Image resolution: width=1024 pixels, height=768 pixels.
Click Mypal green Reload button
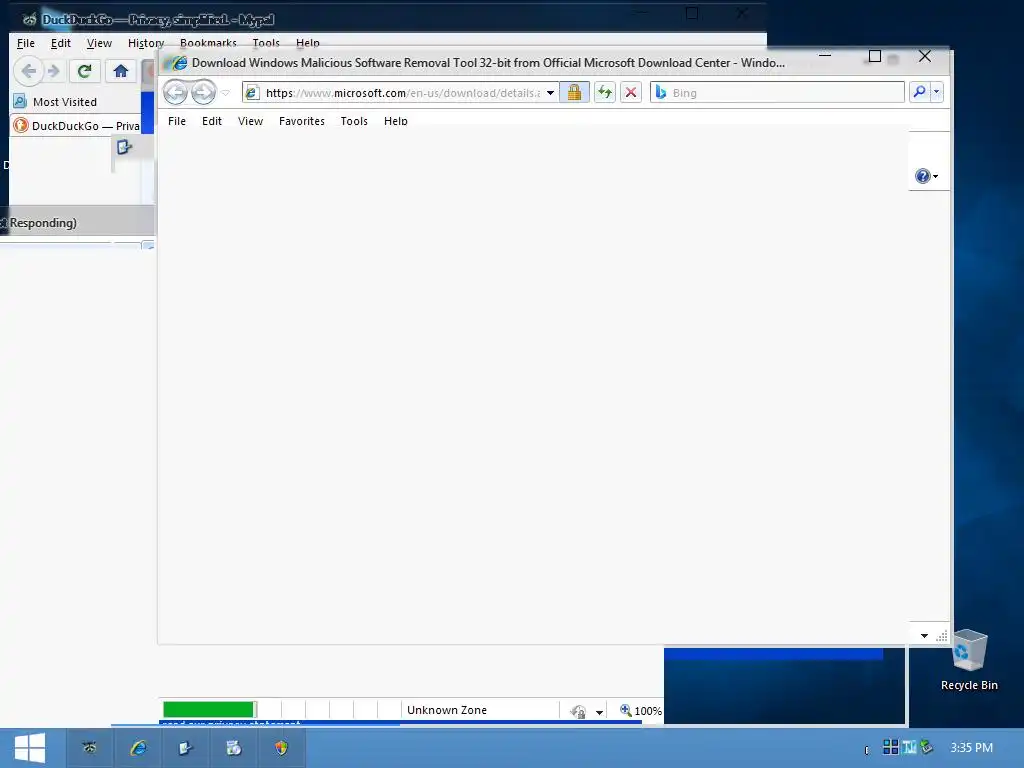click(x=84, y=71)
